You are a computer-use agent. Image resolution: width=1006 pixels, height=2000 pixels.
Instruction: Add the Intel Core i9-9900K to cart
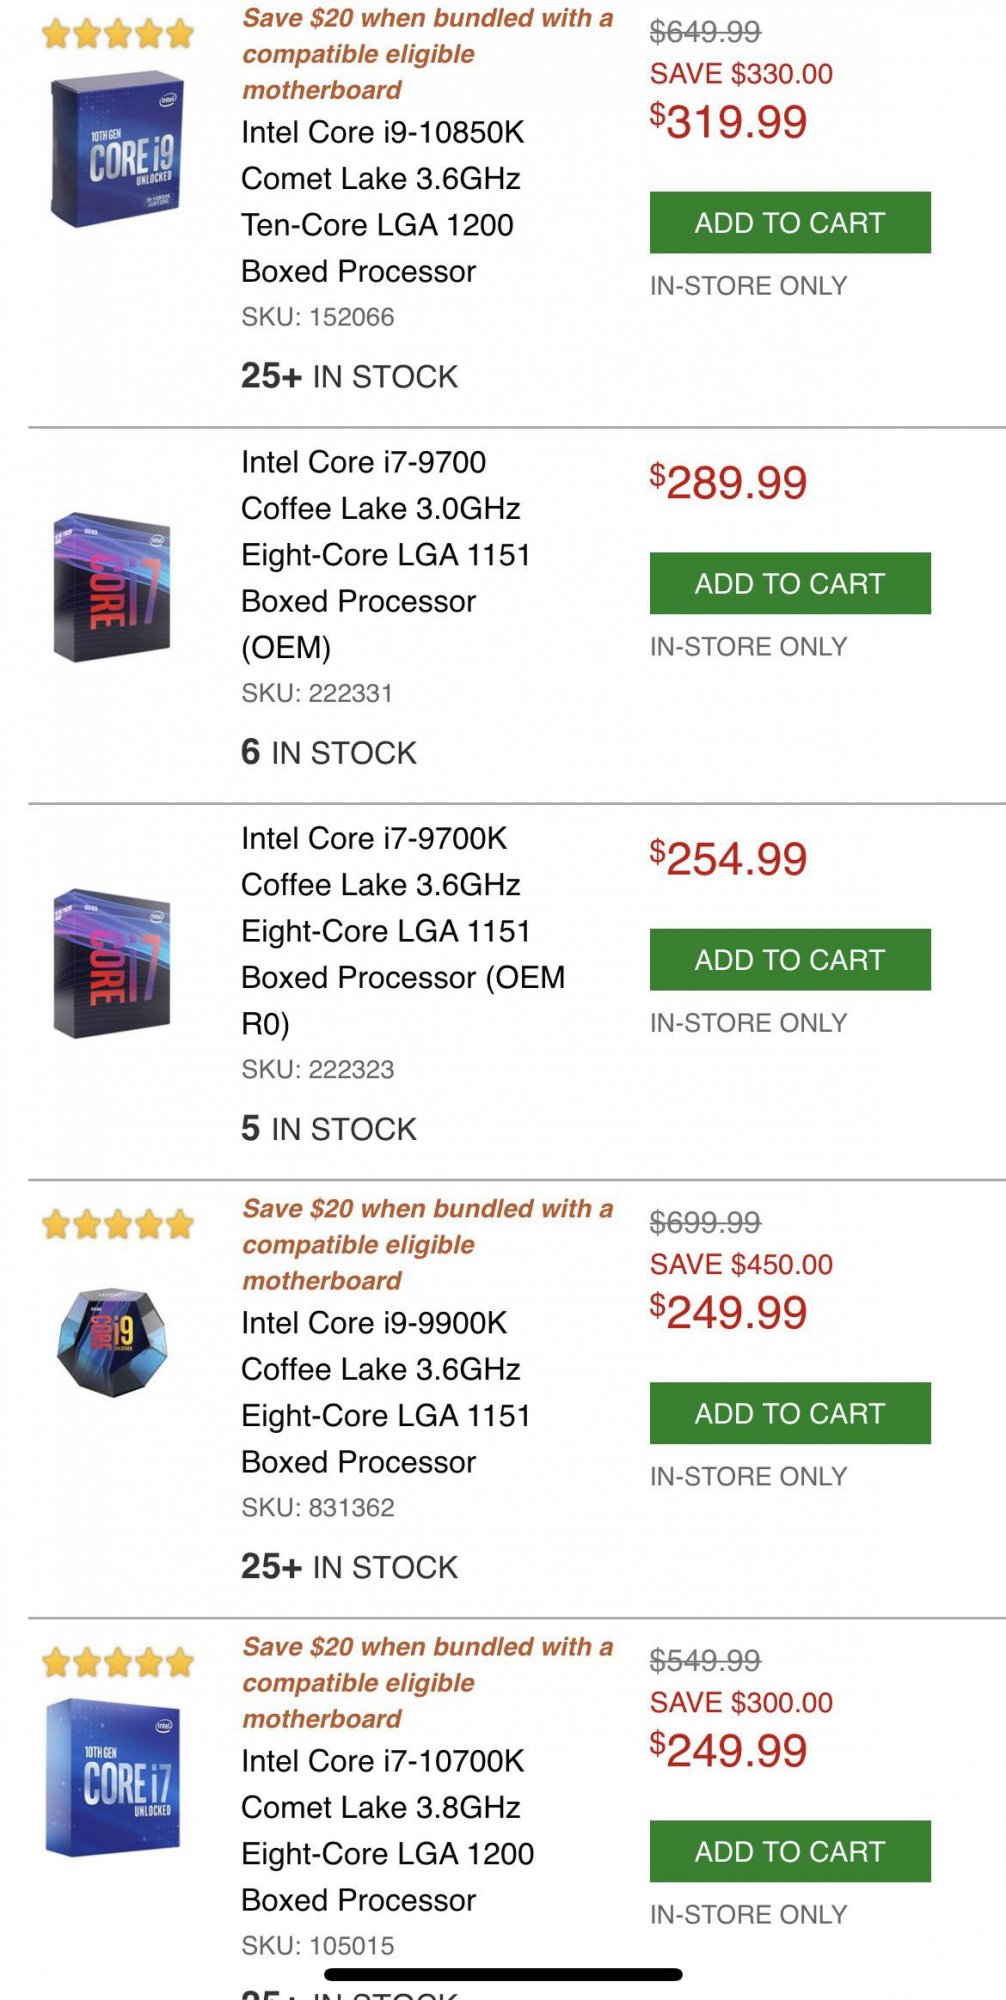(789, 1413)
